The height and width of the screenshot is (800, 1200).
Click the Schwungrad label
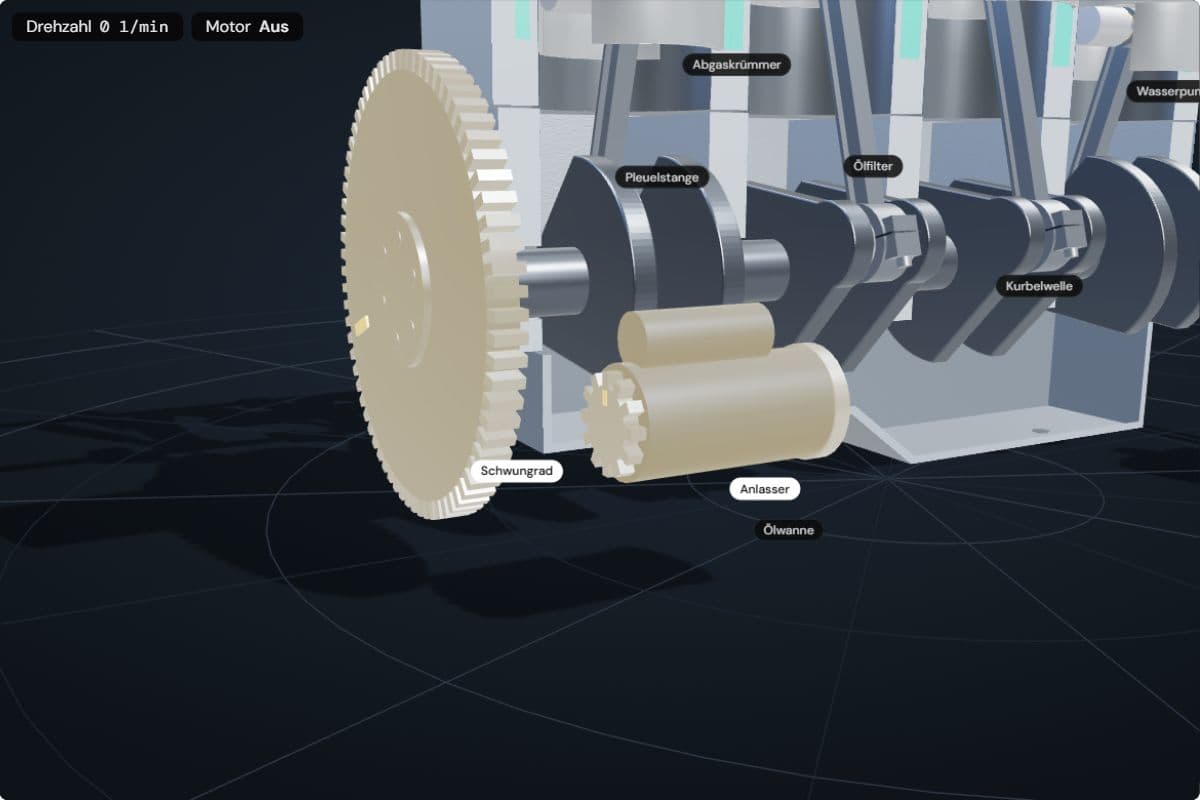coord(516,471)
